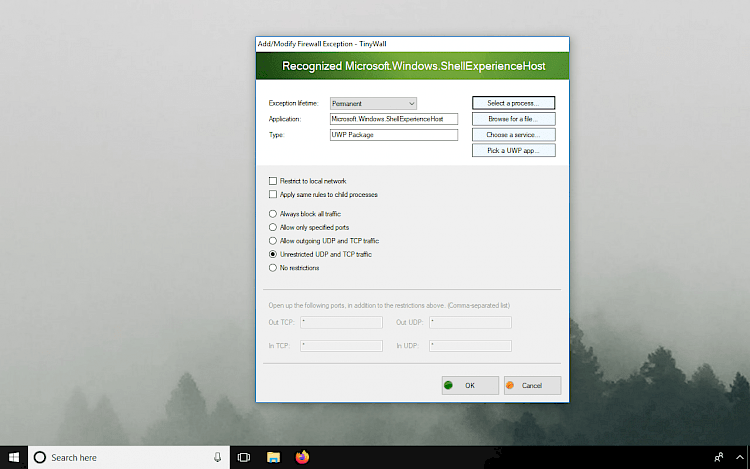The width and height of the screenshot is (750, 469).
Task: Open Task View from the taskbar
Action: click(243, 457)
